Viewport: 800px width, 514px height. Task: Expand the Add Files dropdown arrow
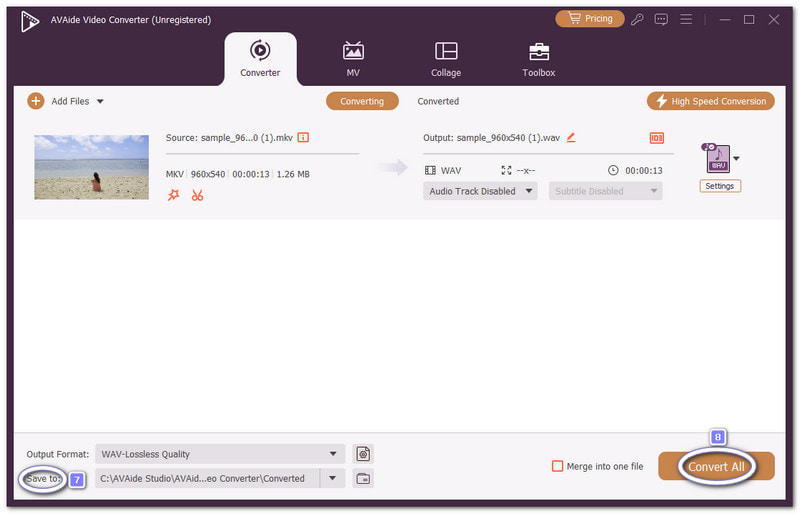point(100,102)
